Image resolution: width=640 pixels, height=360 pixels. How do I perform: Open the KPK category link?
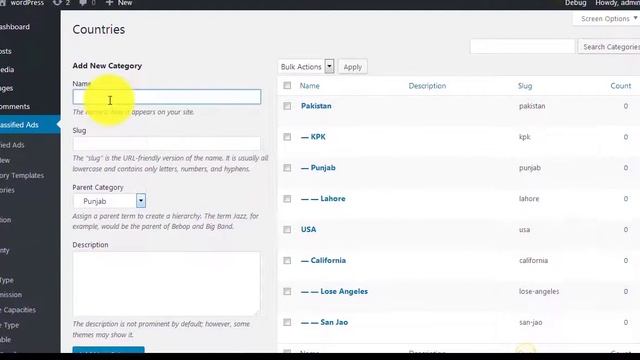(x=313, y=137)
